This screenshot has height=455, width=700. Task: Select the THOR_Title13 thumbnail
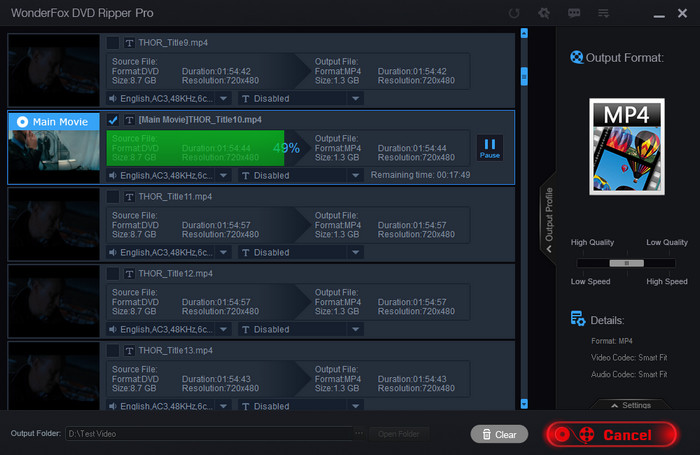coord(54,376)
